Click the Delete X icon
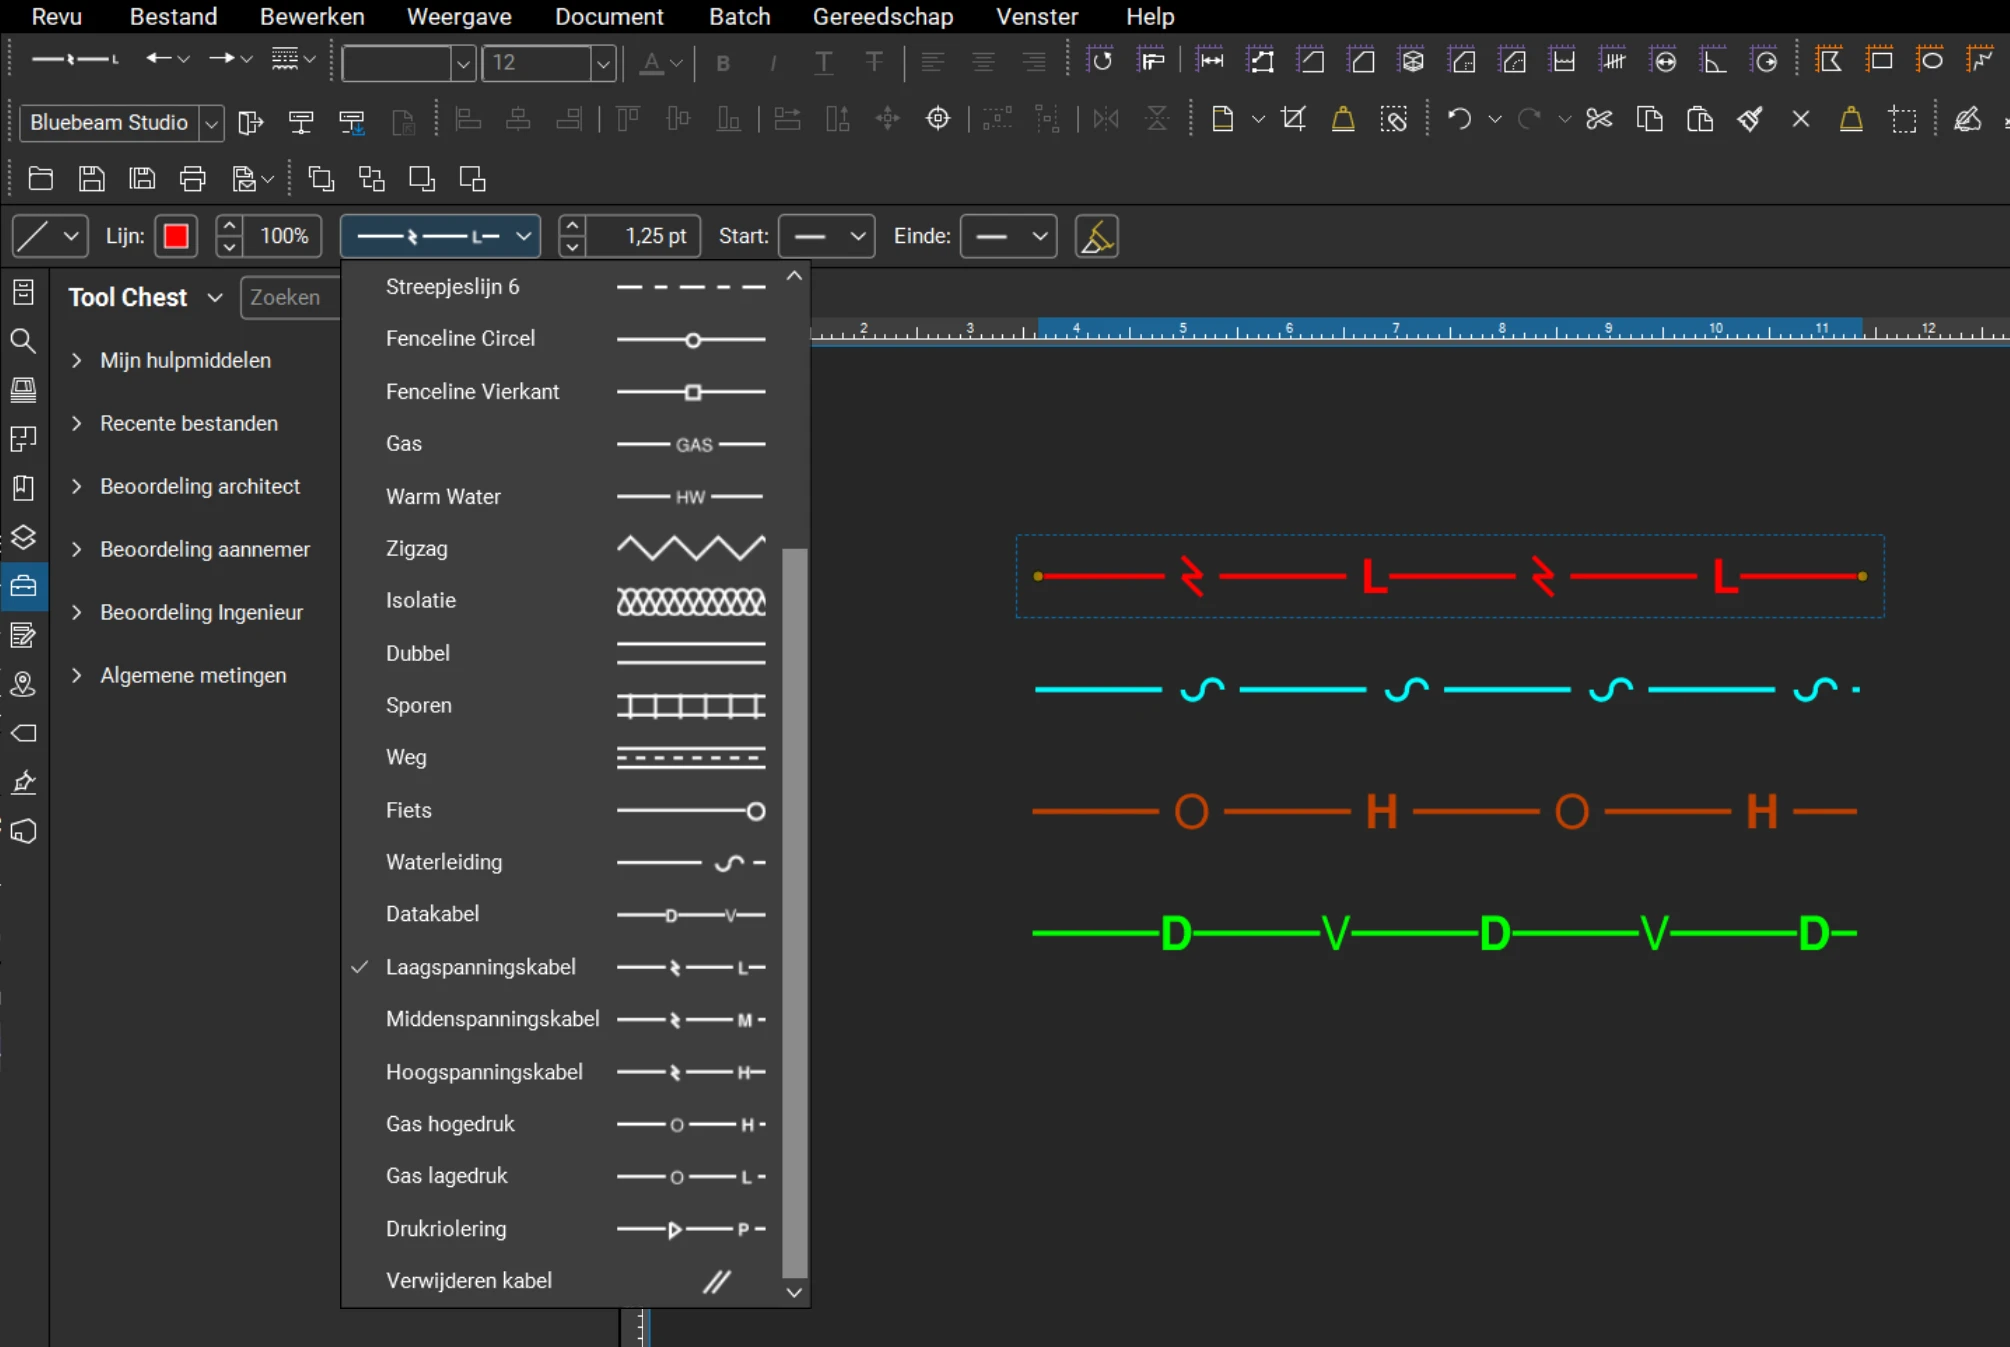2010x1347 pixels. point(1800,119)
